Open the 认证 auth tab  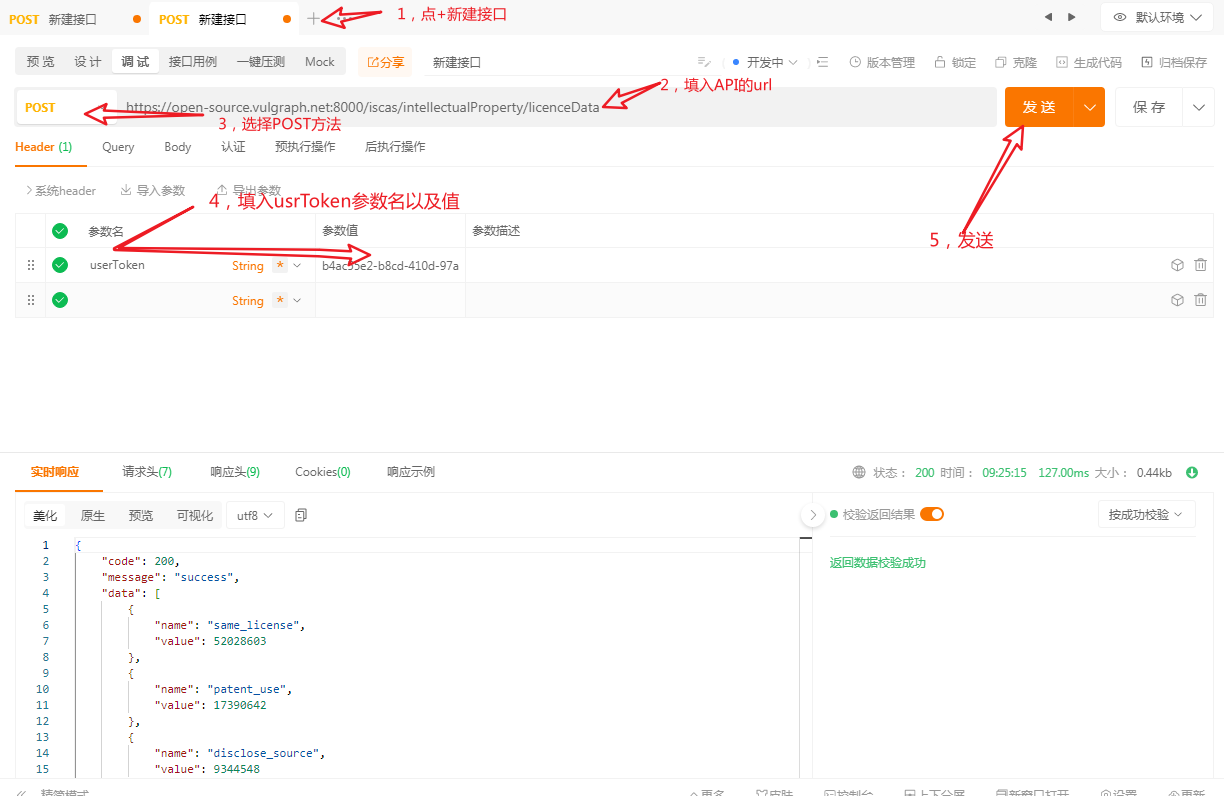[233, 147]
